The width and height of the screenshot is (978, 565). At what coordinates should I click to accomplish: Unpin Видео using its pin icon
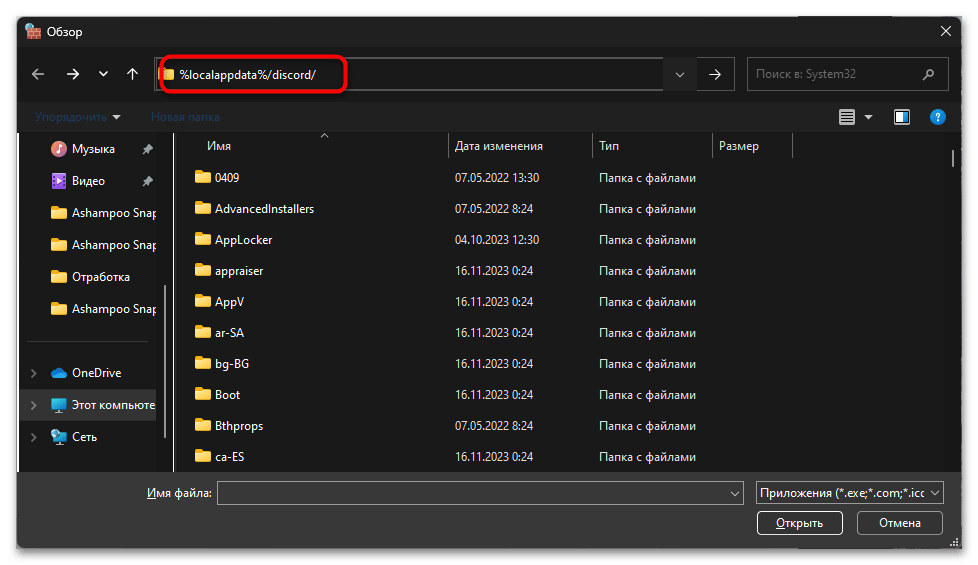pos(147,181)
